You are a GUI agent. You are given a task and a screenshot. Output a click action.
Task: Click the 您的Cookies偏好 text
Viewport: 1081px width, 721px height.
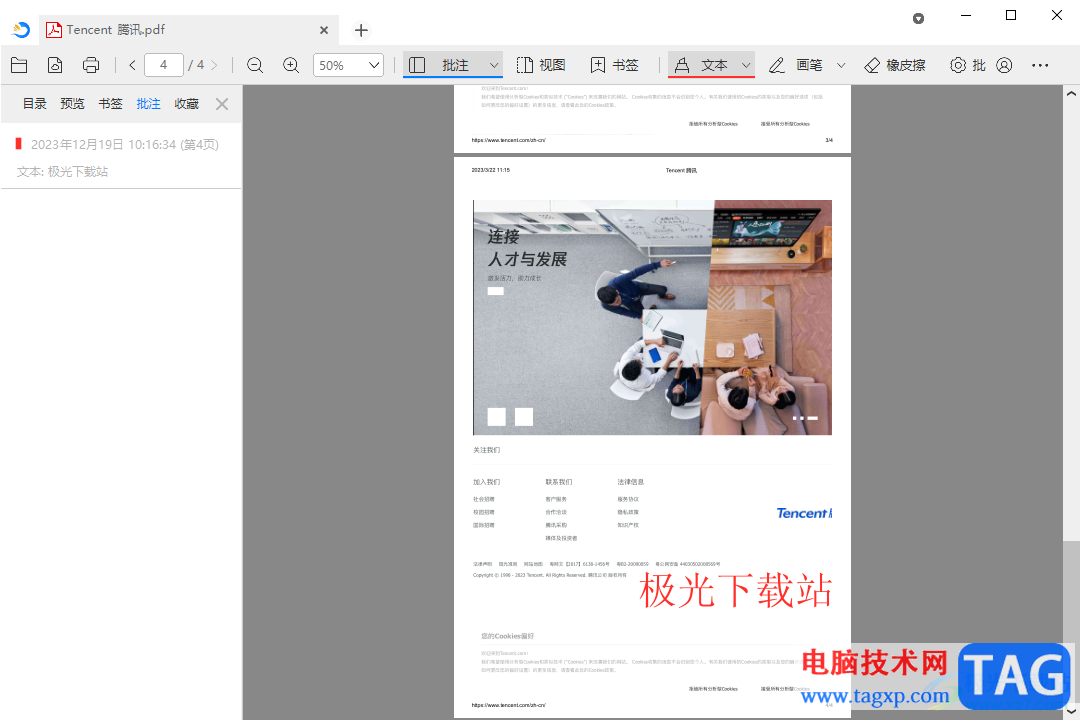click(x=507, y=636)
